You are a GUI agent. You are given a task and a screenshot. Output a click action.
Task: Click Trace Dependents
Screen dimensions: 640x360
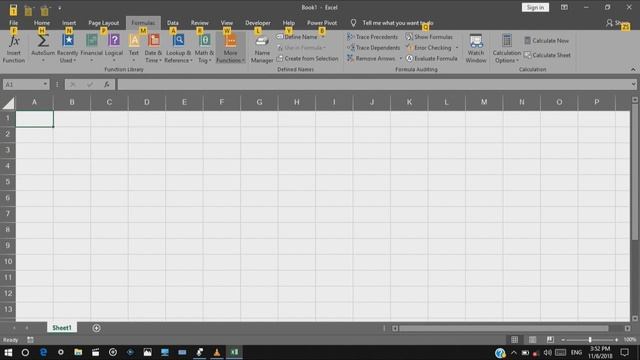[x=373, y=48]
